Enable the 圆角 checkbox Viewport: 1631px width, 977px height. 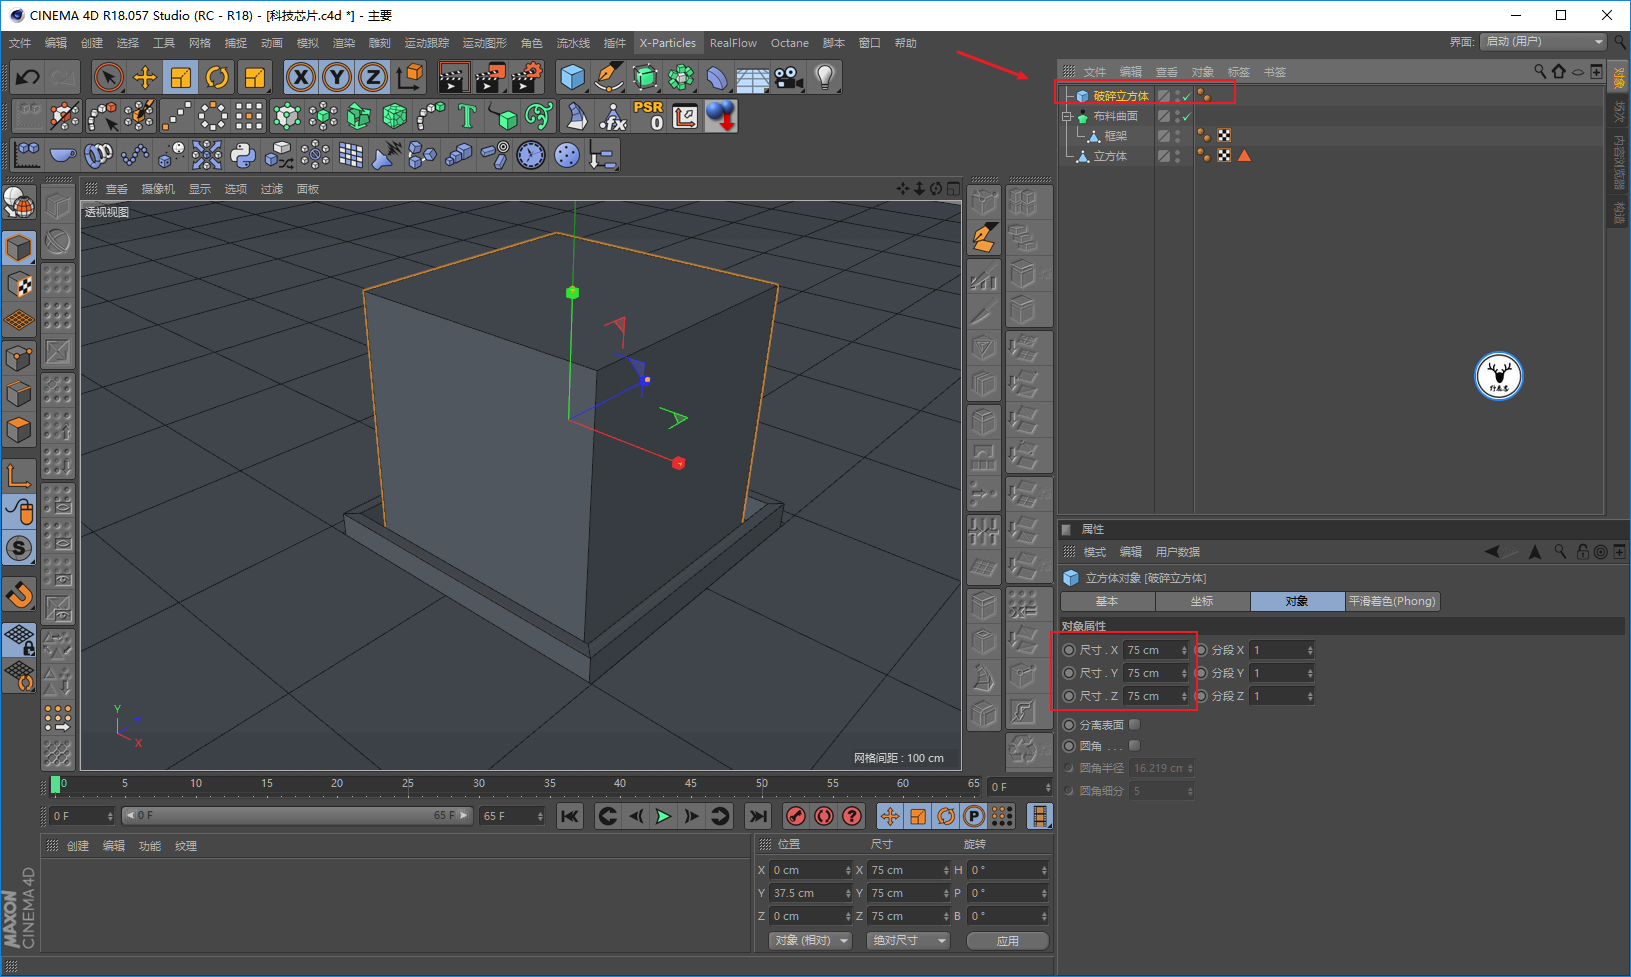pyautogui.click(x=1134, y=745)
